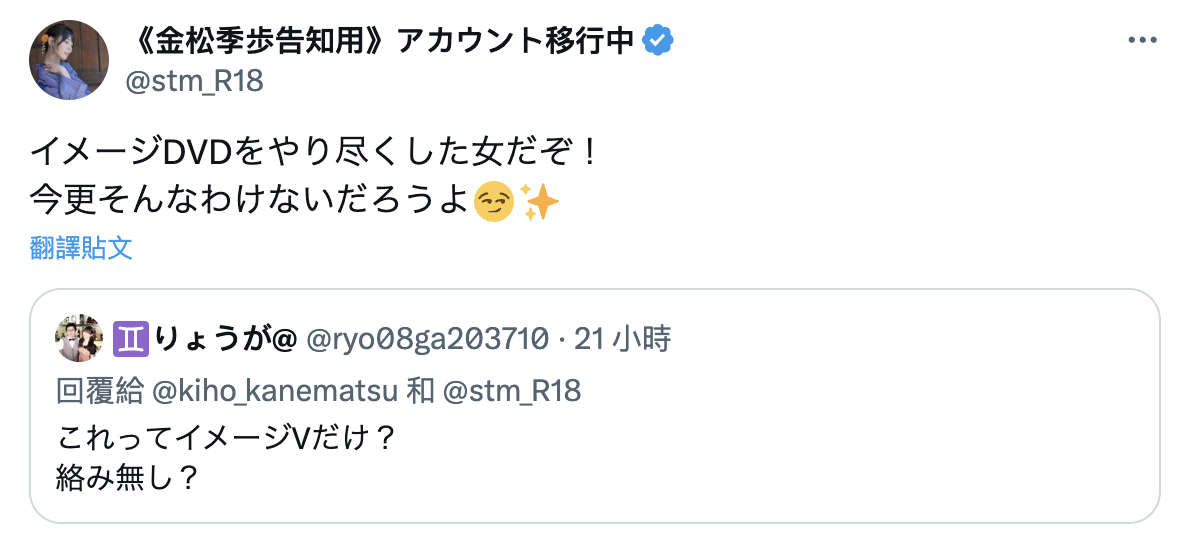The width and height of the screenshot is (1188, 556).
Task: Click the quoted tweet's small avatar
Action: 79,340
